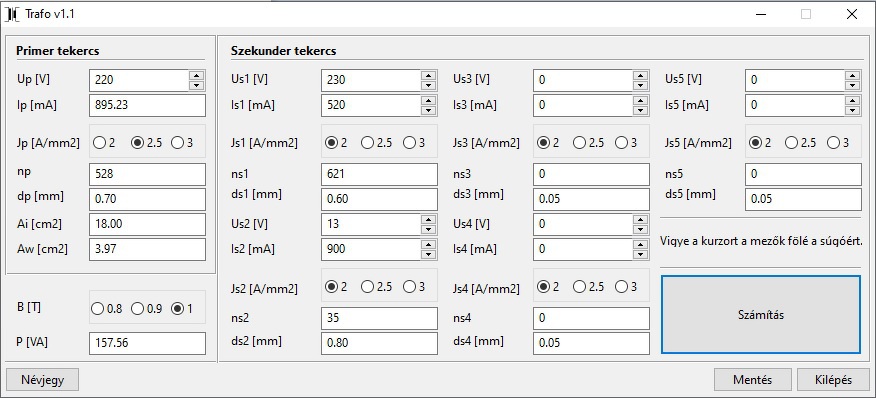Decrease Us1 voltage with down arrow
The width and height of the screenshot is (876, 398).
[x=429, y=86]
